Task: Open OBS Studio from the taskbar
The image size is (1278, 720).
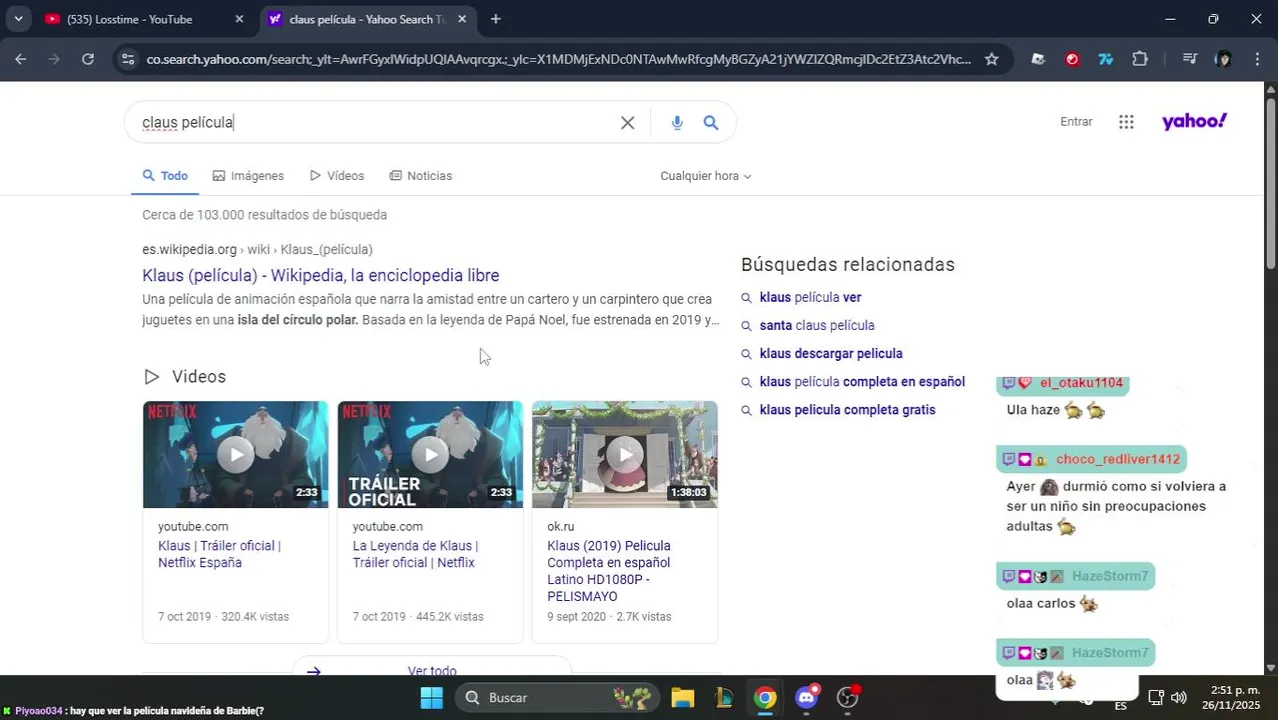Action: (x=848, y=697)
